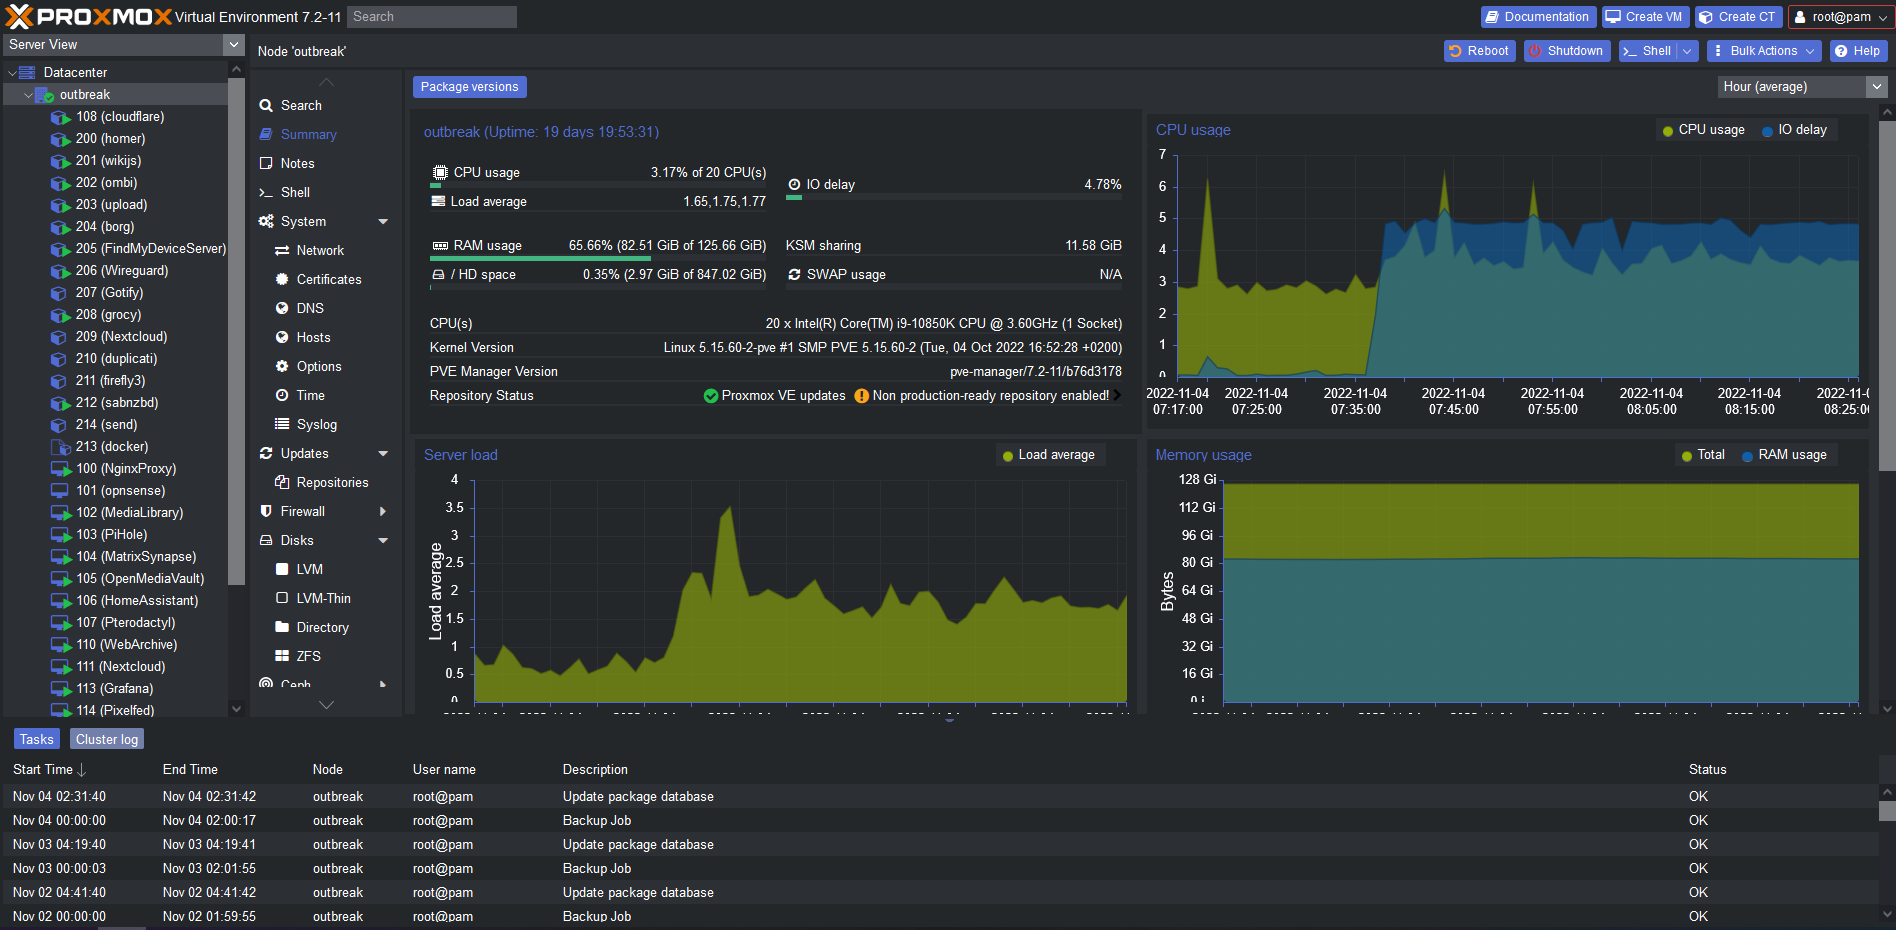Collapse the Disks menu group
Viewport: 1896px width, 930px height.
pos(383,540)
